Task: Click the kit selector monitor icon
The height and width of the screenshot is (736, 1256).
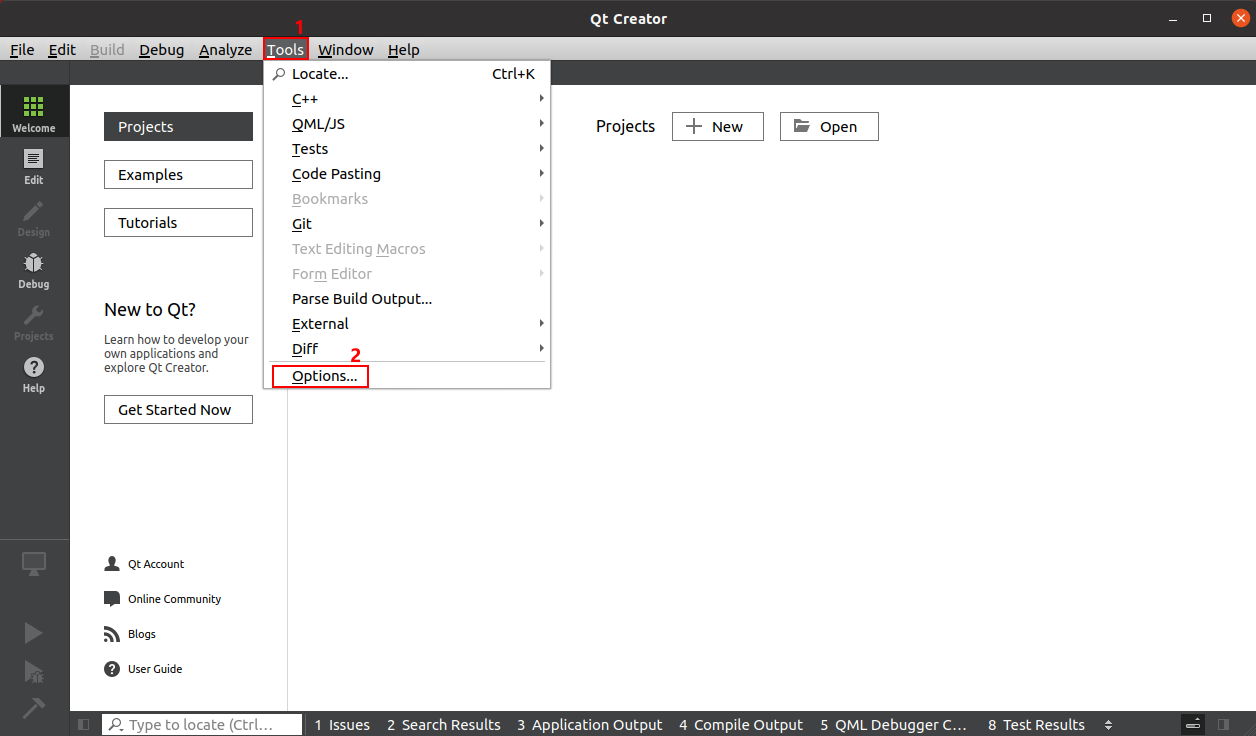Action: coord(34,564)
